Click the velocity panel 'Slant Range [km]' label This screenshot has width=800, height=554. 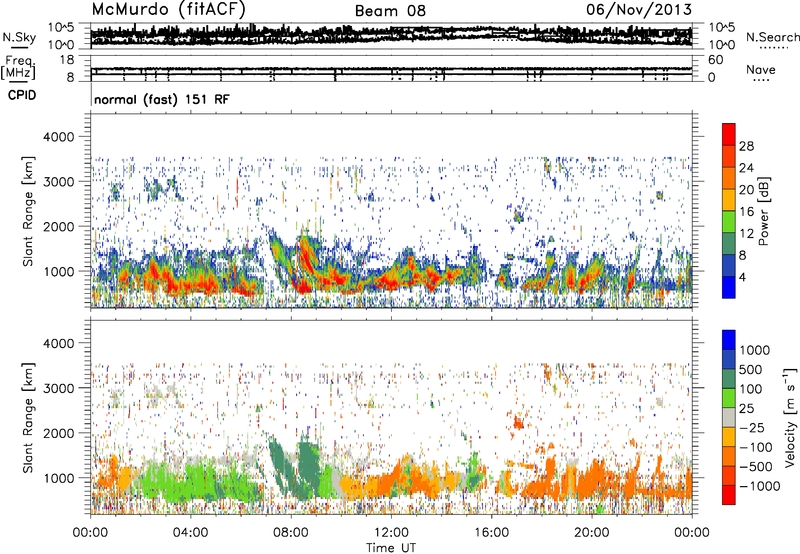tap(28, 418)
